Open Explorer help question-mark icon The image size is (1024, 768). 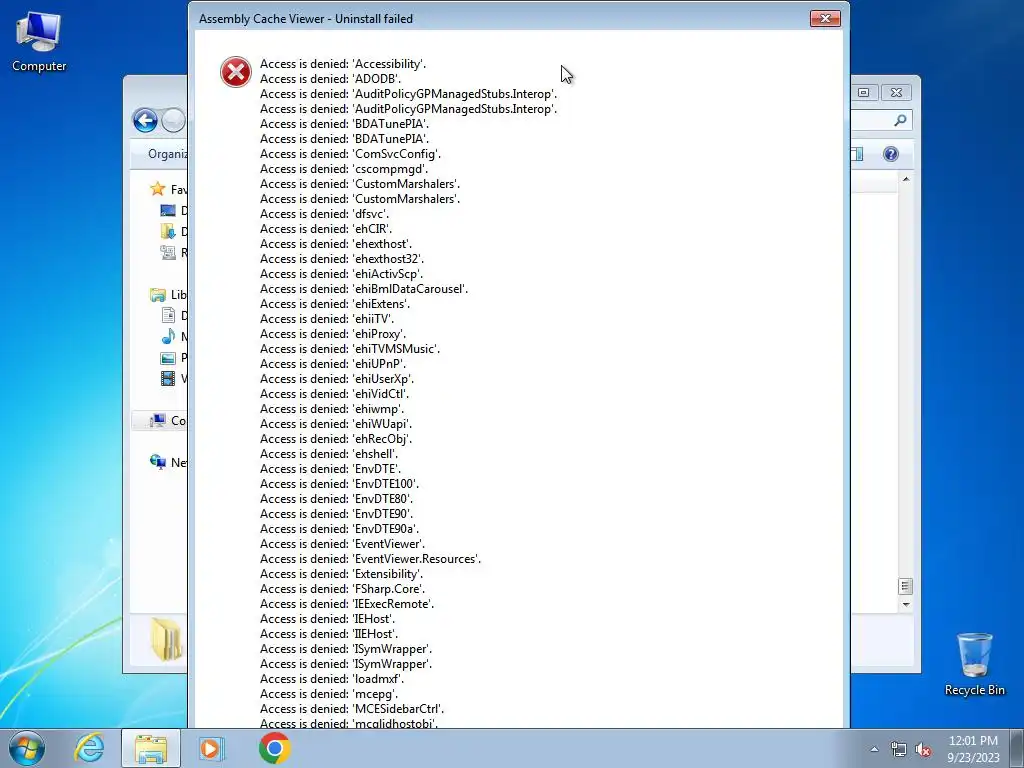(891, 154)
